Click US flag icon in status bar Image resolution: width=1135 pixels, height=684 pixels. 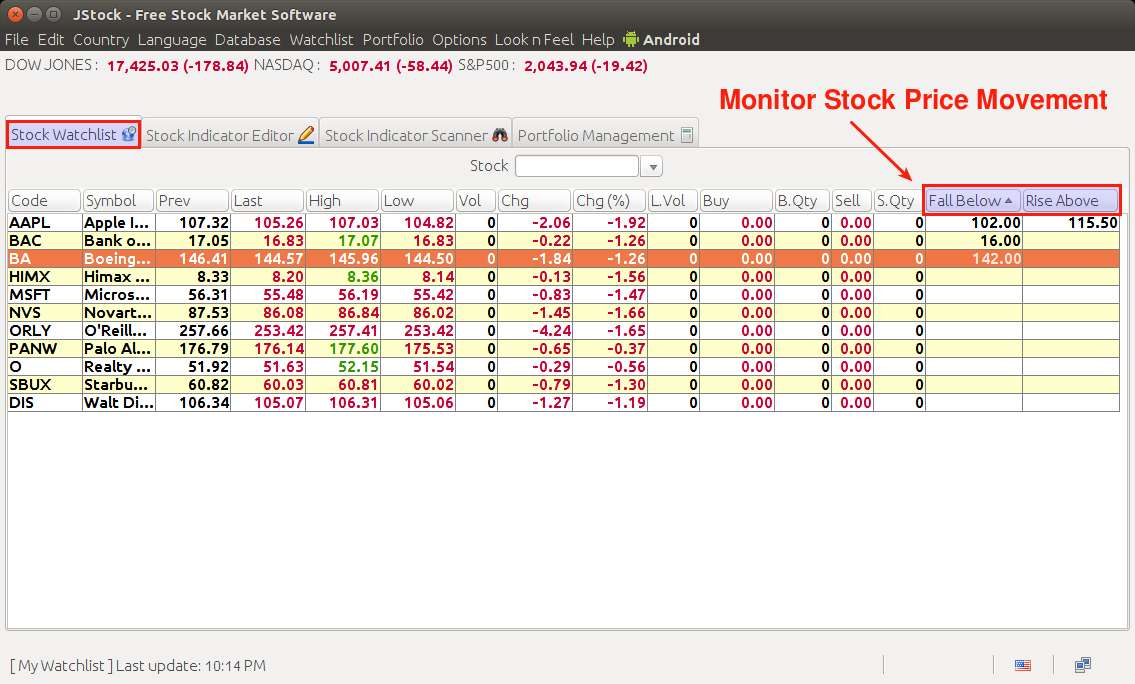1023,665
